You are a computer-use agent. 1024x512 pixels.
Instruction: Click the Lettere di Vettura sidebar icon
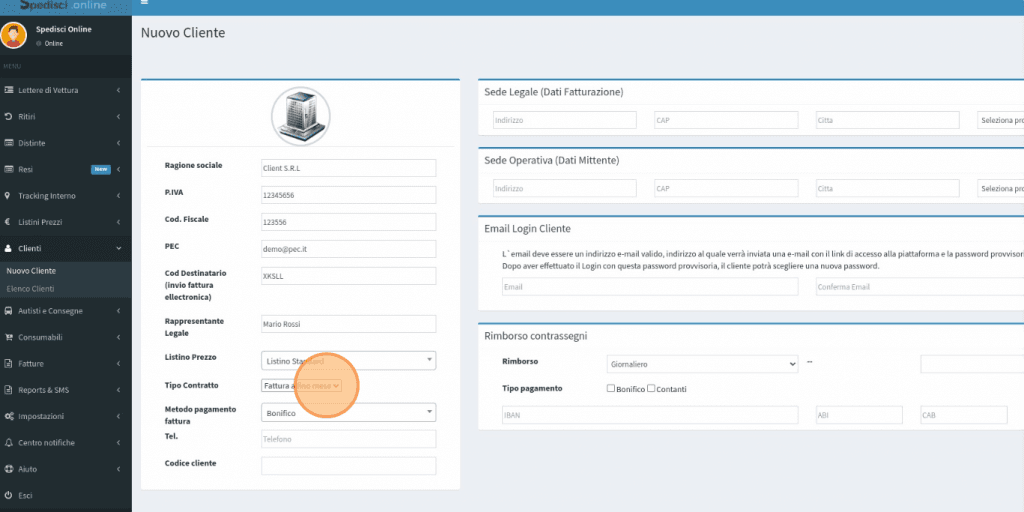click(x=9, y=90)
